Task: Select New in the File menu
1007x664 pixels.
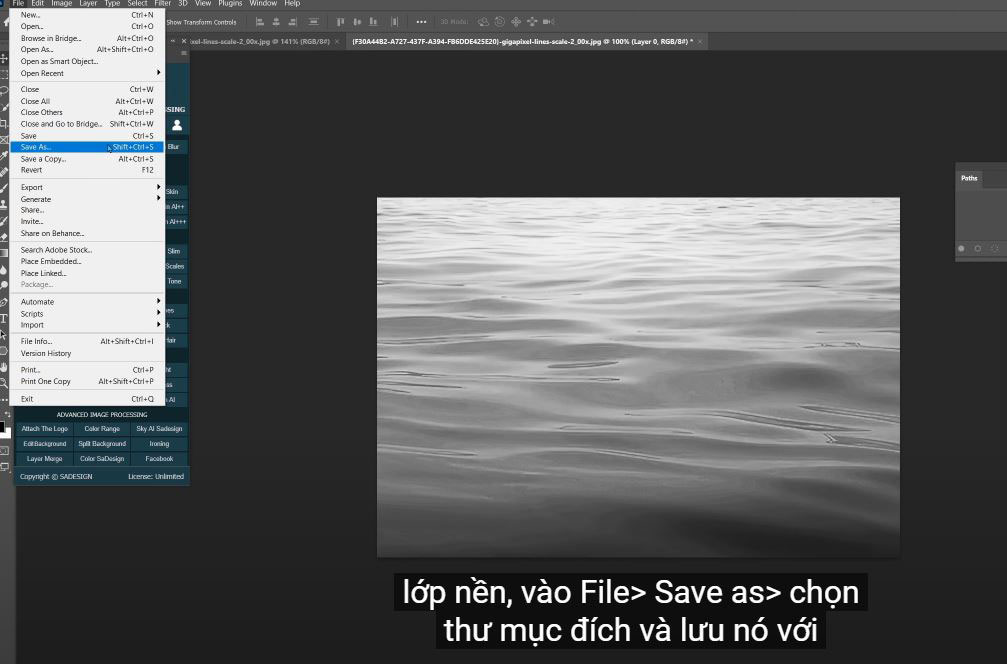Action: coord(88,15)
